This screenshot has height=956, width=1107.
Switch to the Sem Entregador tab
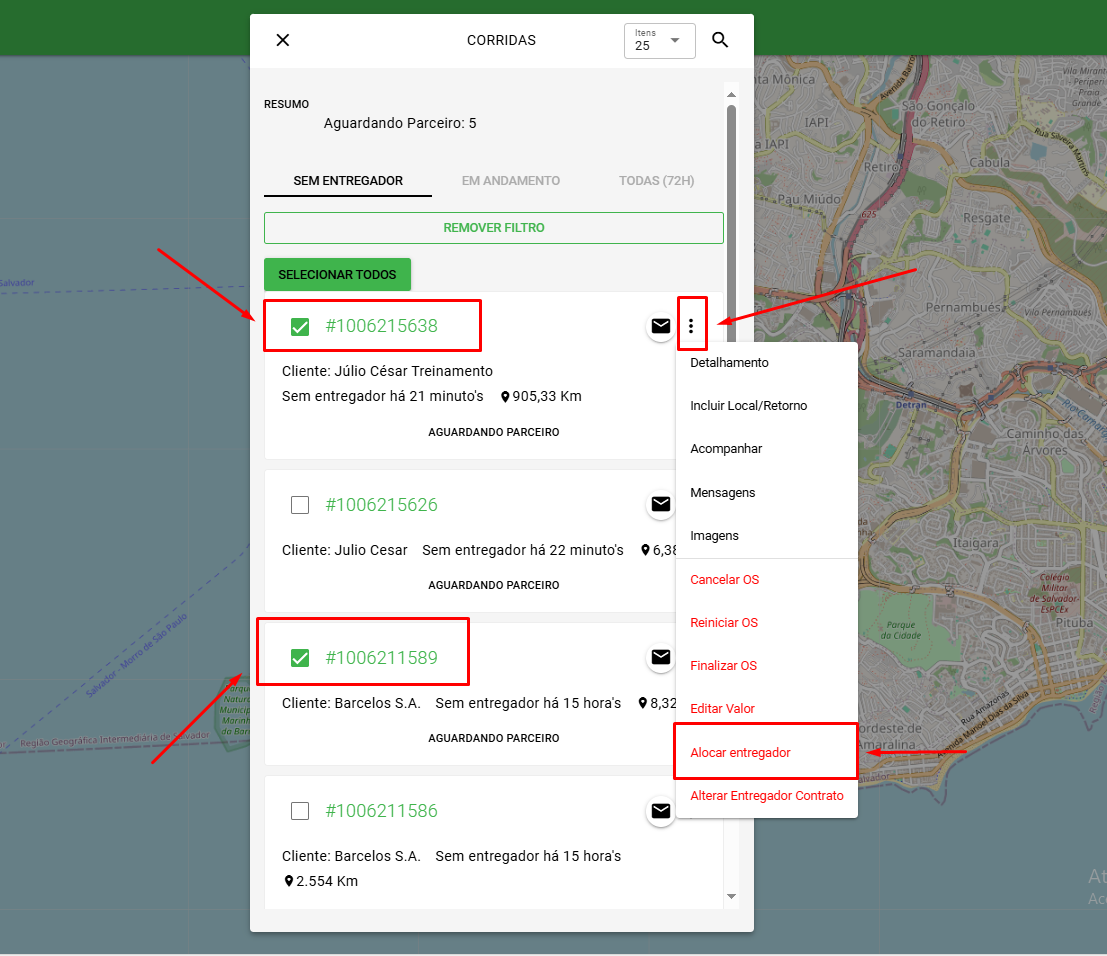pos(348,181)
